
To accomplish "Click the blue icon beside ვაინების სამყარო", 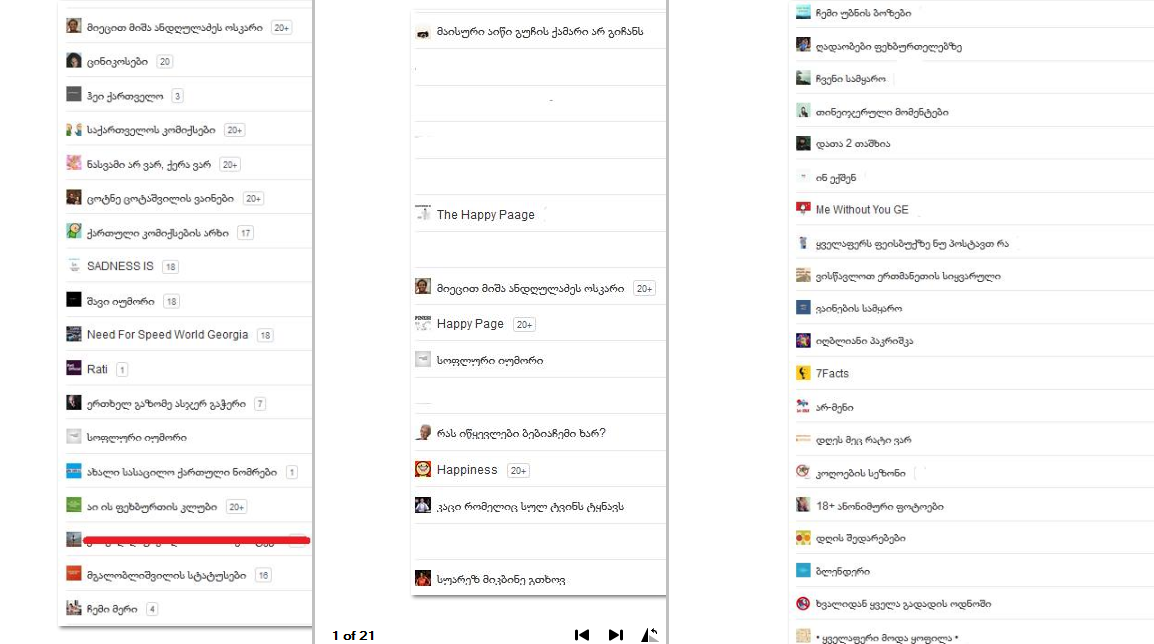I will [x=803, y=307].
